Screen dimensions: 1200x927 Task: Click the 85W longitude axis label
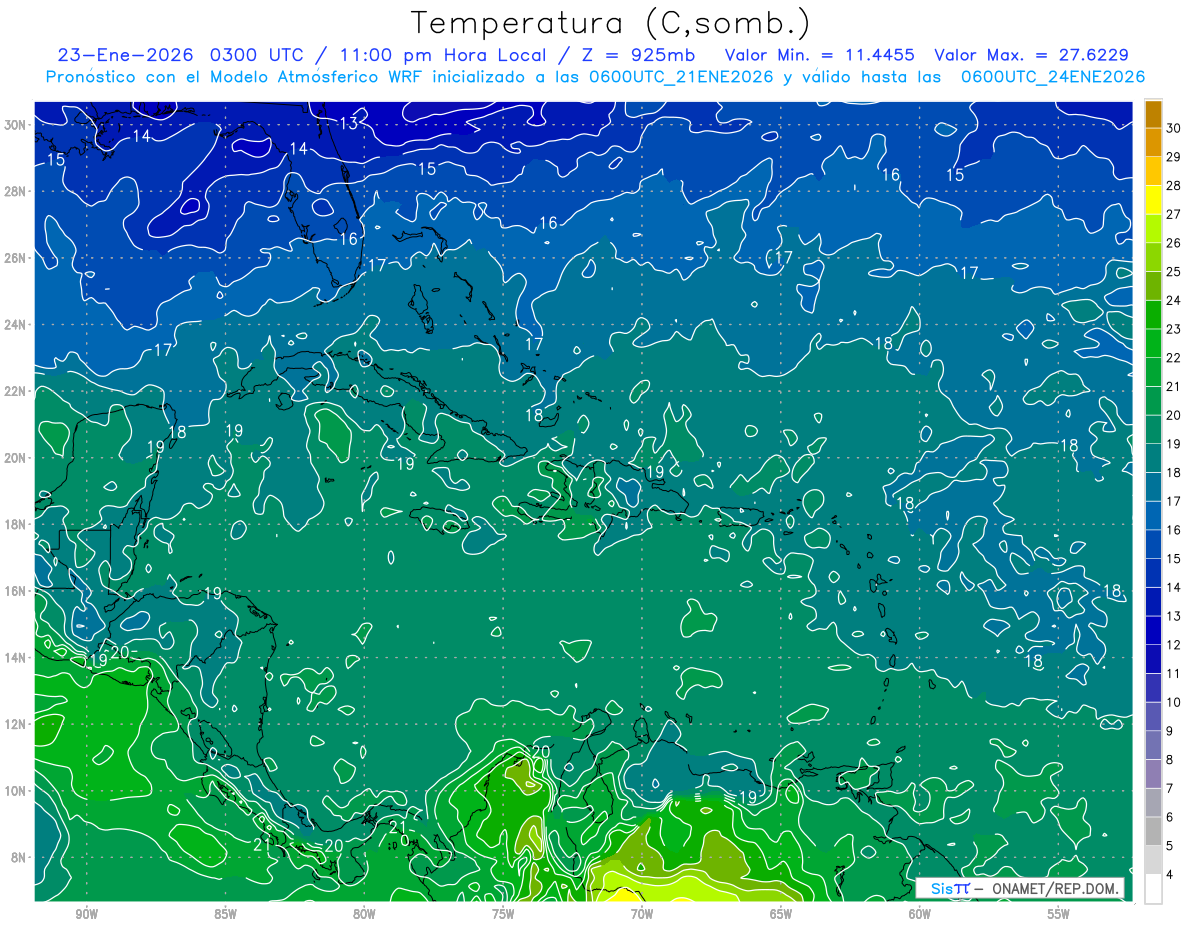pos(225,914)
